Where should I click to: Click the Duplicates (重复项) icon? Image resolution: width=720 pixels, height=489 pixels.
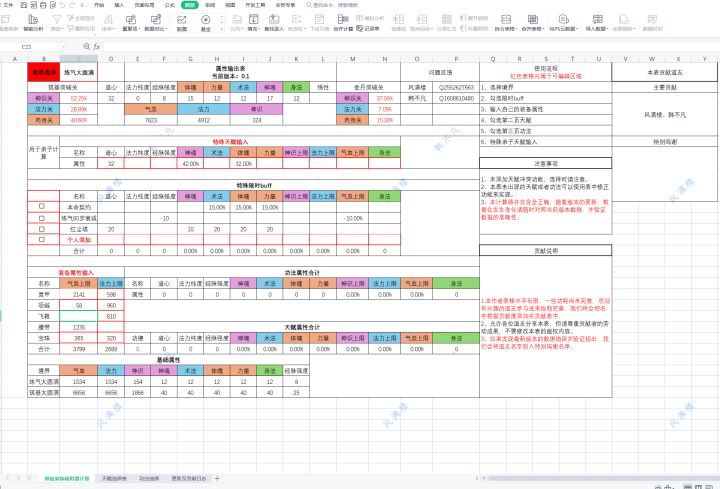click(x=130, y=19)
